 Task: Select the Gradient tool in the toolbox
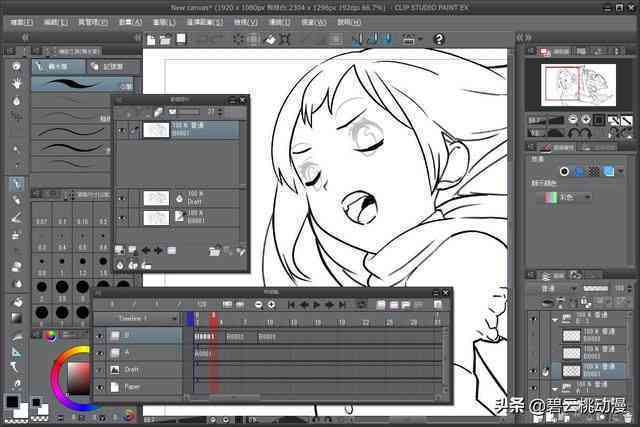[16, 318]
